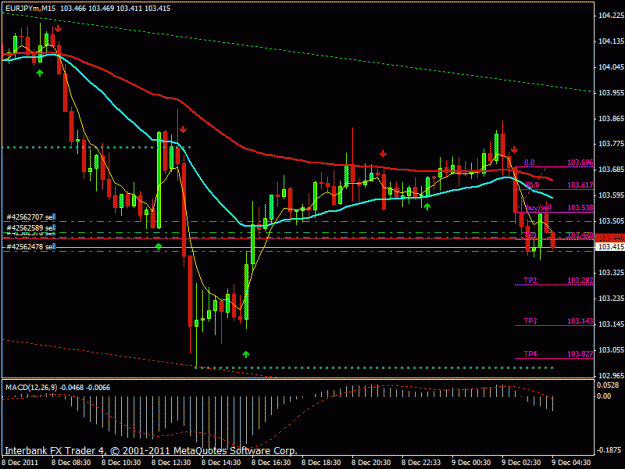Click the 103.685 price axis value

coord(611,170)
